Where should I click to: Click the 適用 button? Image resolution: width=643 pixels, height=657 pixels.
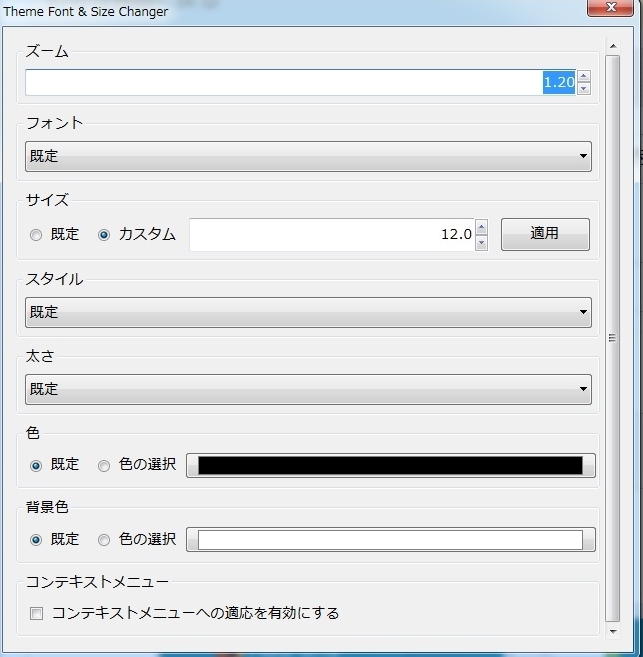(545, 234)
